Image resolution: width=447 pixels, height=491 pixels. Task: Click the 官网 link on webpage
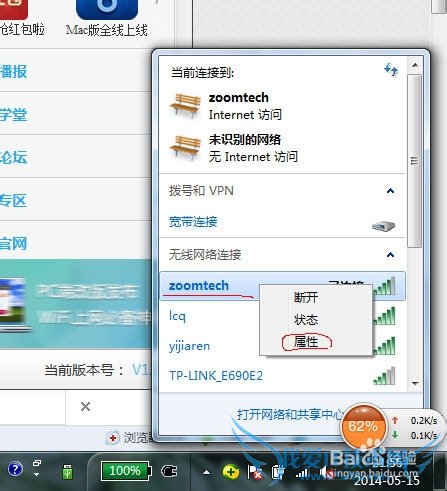tap(13, 243)
